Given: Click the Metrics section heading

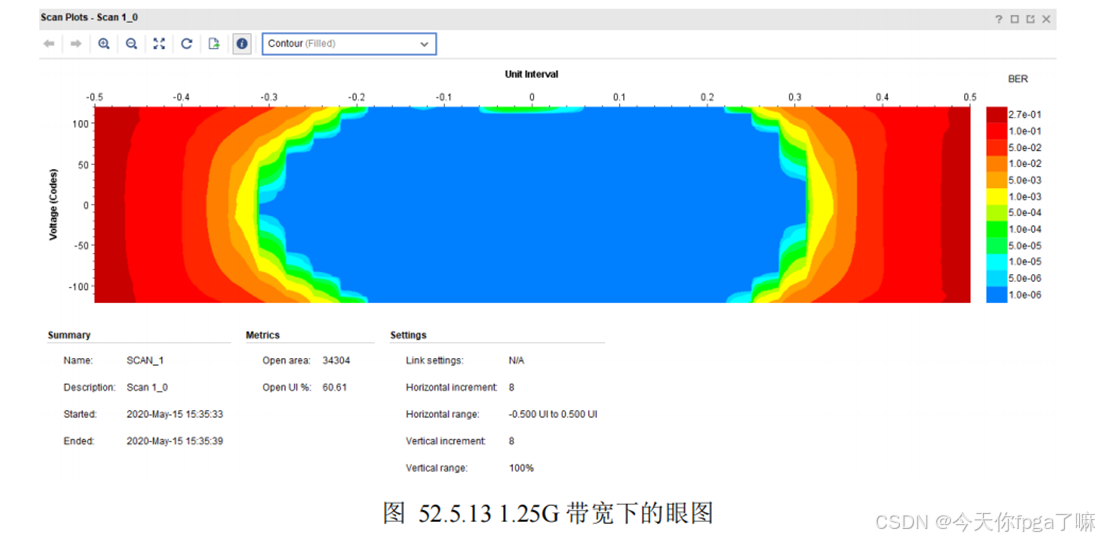Looking at the screenshot, I should (263, 335).
